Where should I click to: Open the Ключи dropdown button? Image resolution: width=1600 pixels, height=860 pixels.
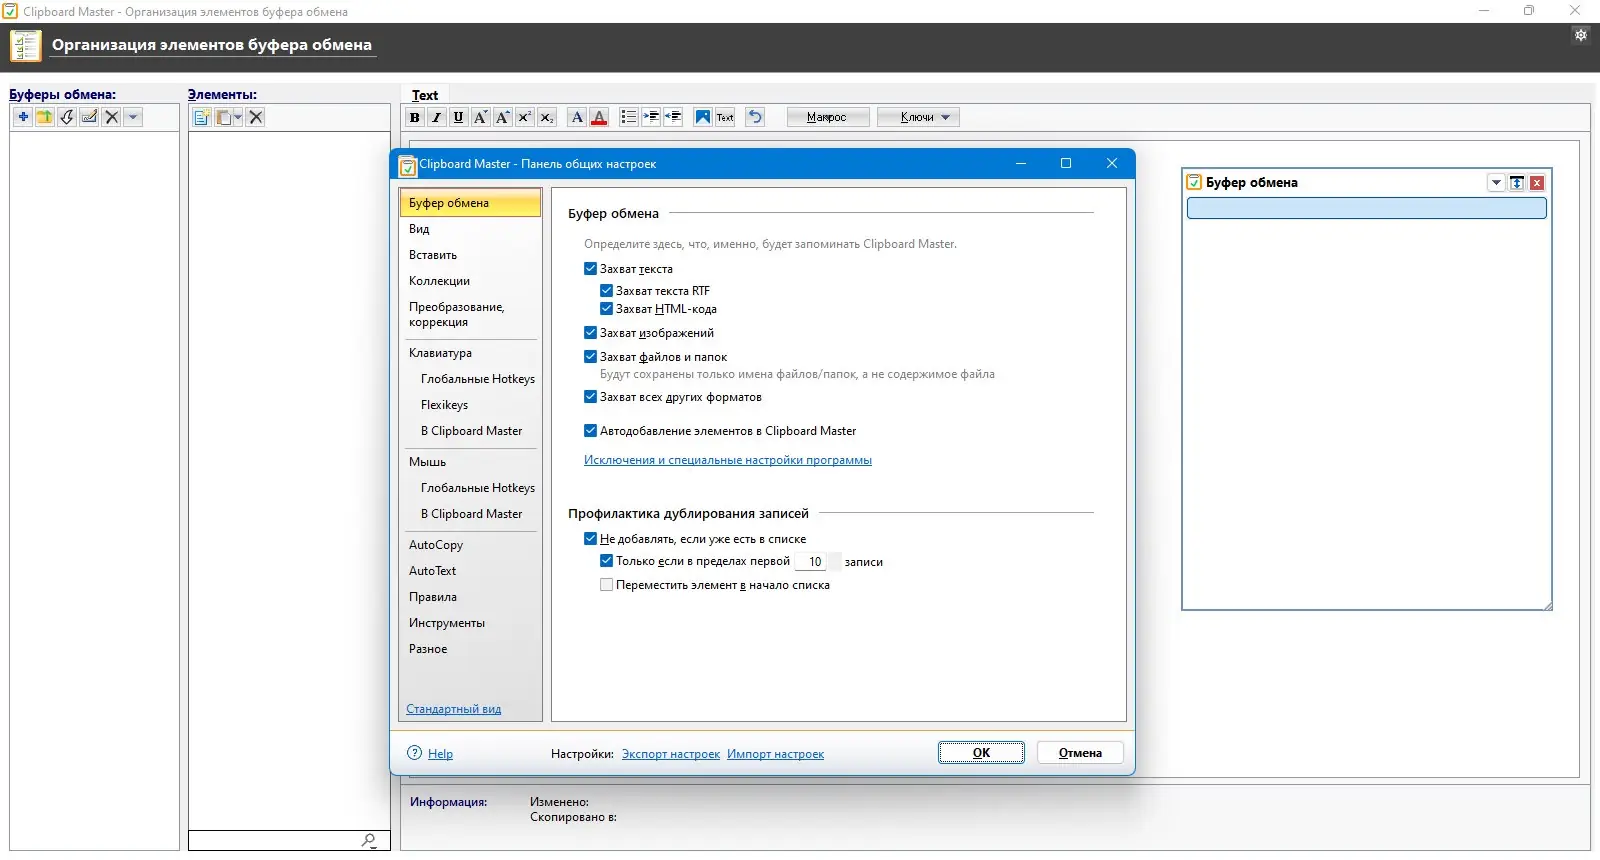click(918, 117)
